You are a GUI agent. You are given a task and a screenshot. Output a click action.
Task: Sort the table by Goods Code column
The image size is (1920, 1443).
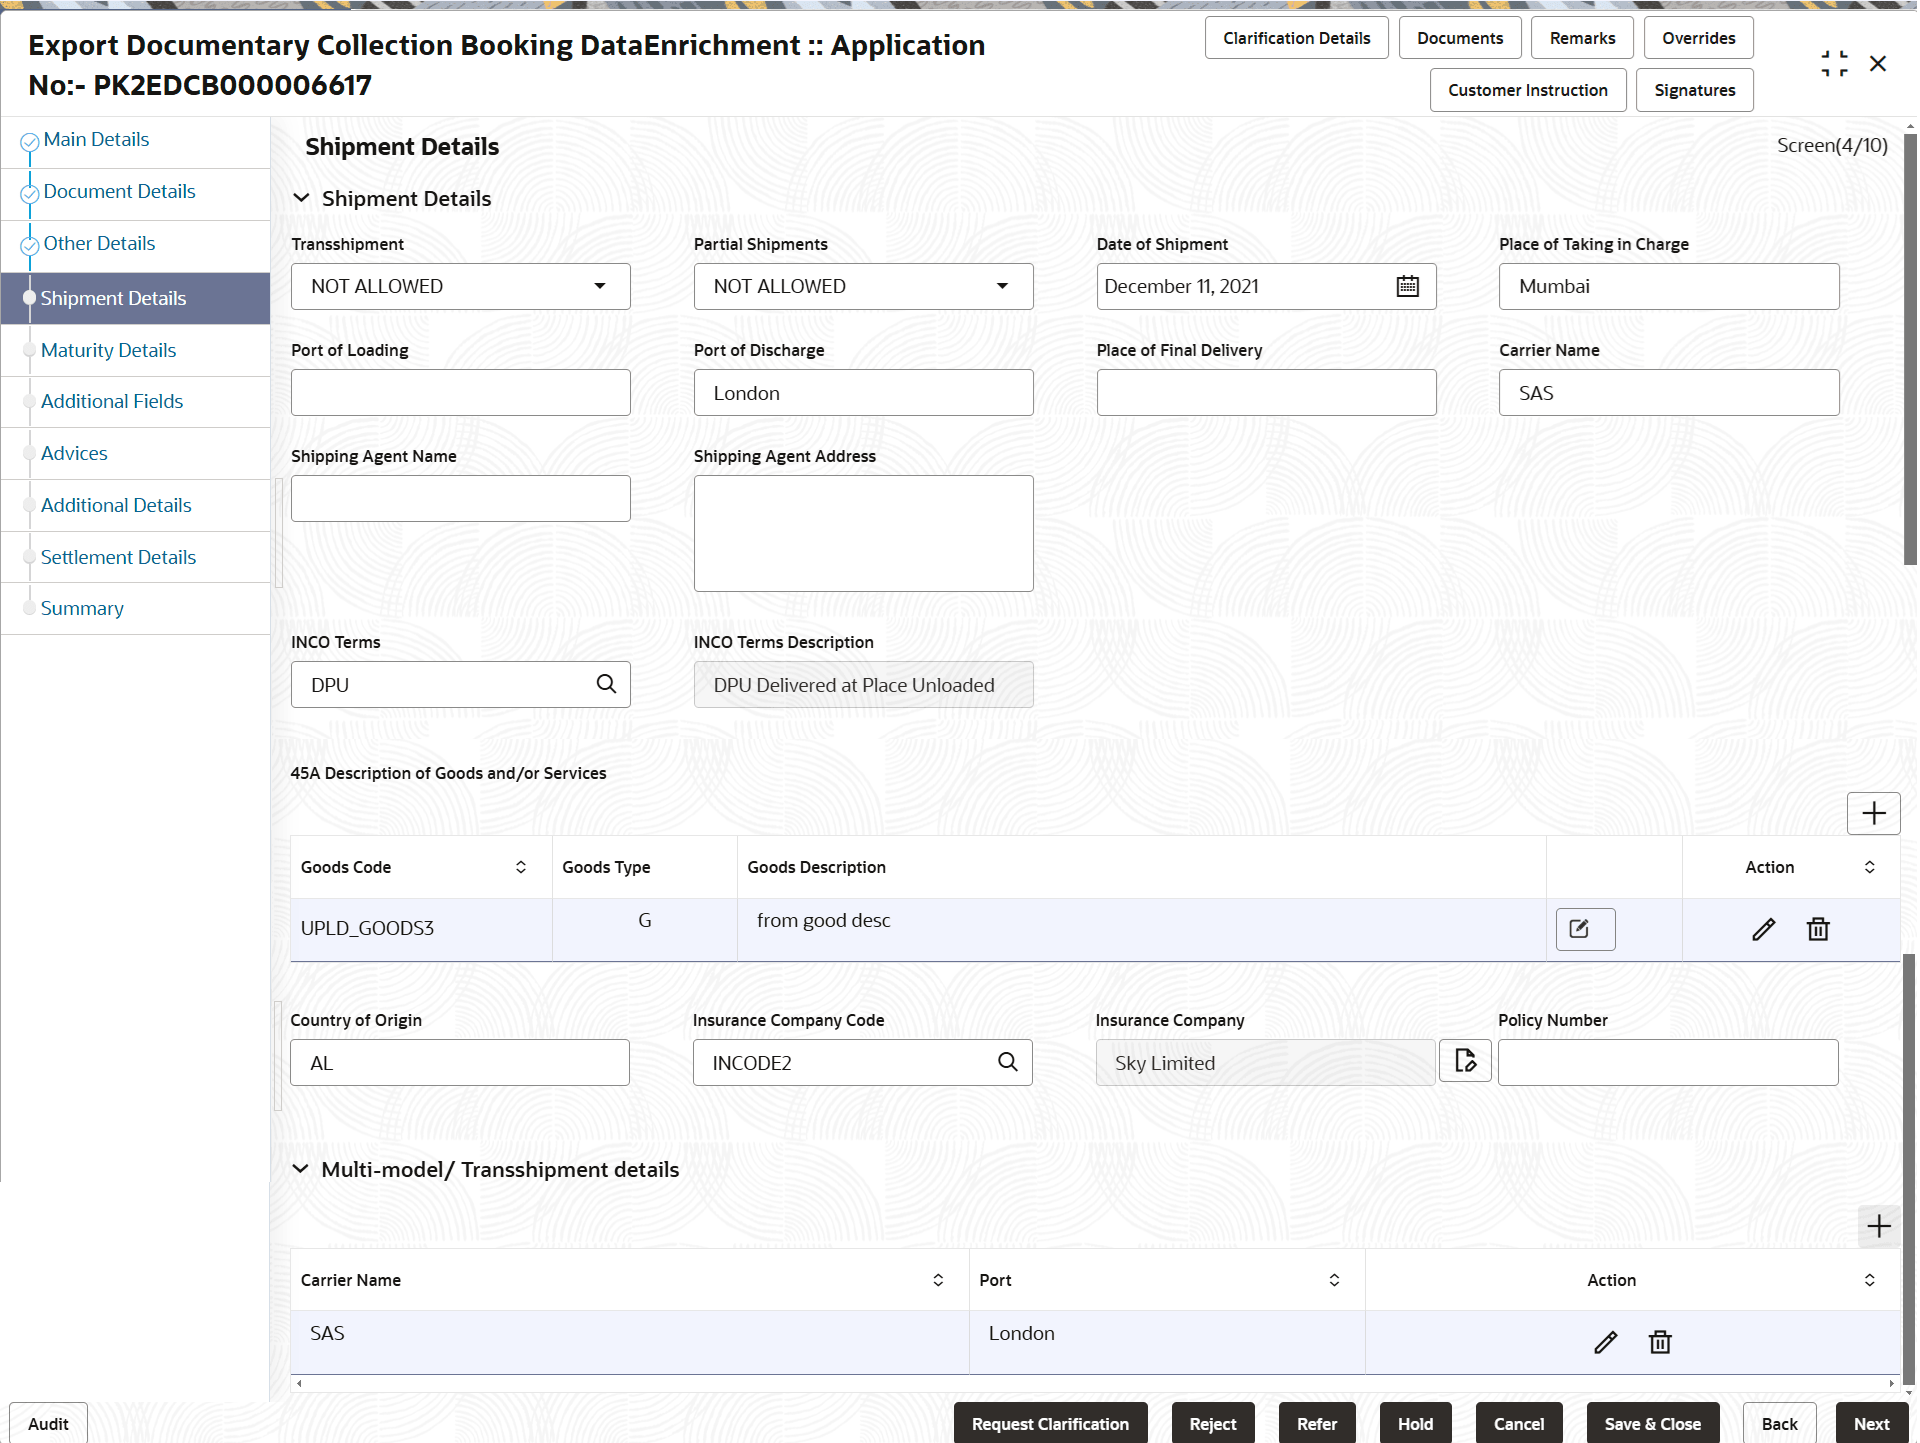[x=521, y=867]
